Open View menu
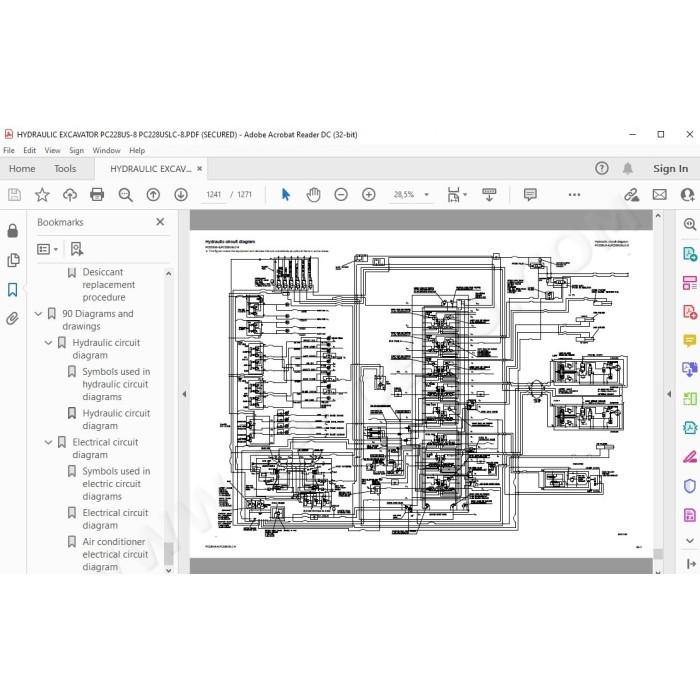This screenshot has width=700, height=700. 52,150
